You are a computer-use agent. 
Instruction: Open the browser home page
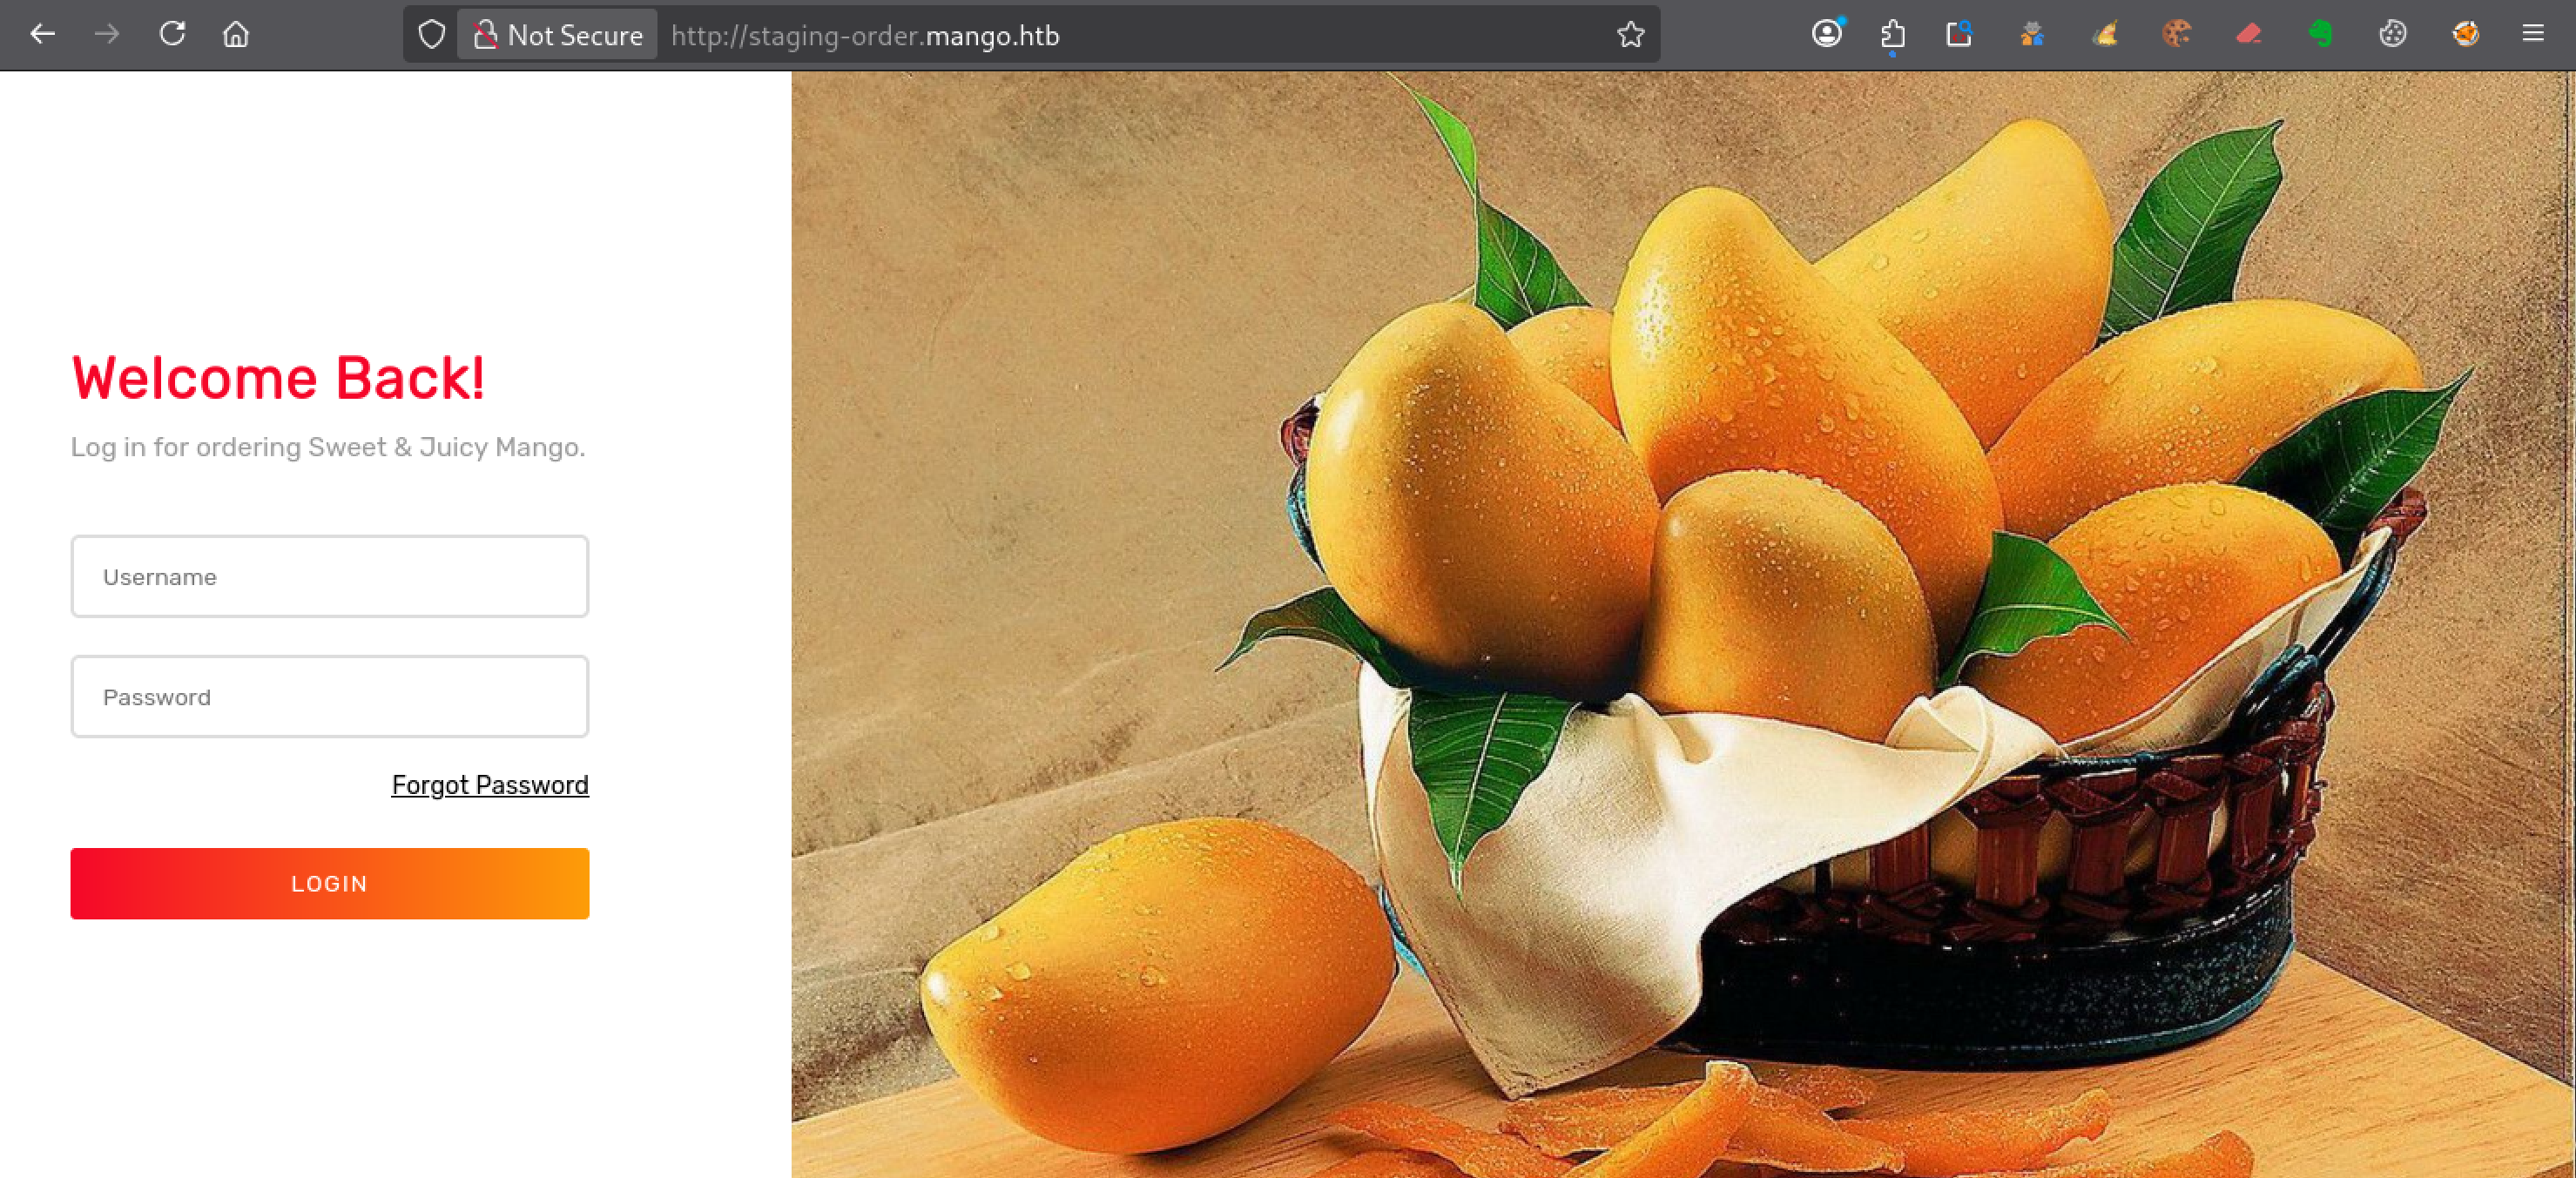point(236,34)
